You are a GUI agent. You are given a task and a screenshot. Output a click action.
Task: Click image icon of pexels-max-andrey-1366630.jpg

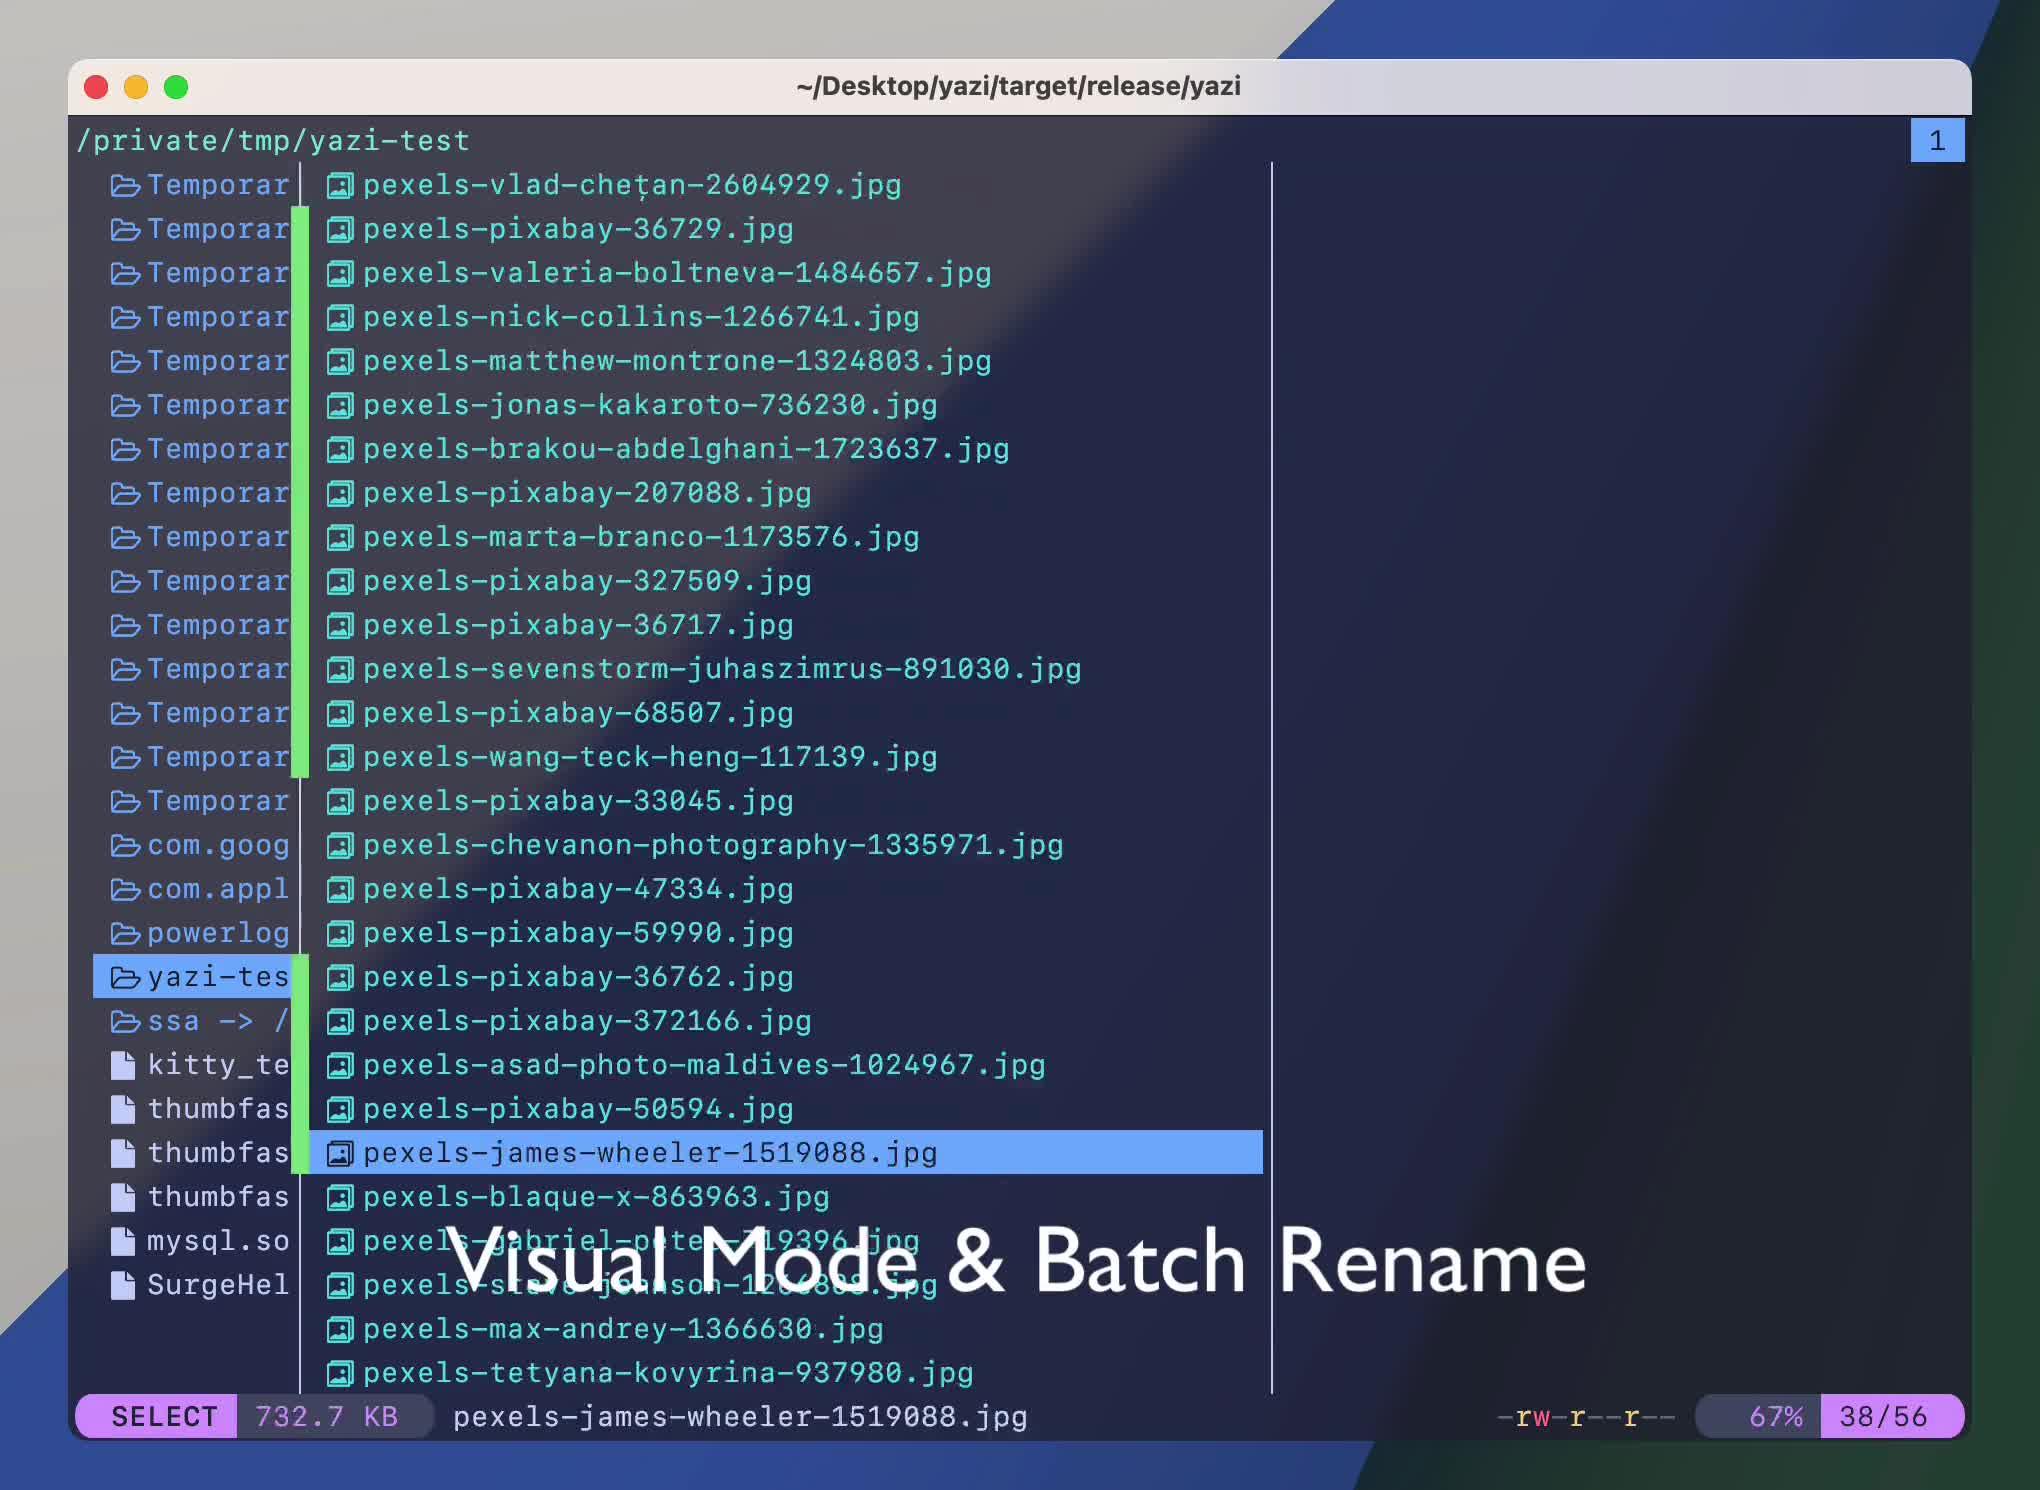tap(340, 1329)
